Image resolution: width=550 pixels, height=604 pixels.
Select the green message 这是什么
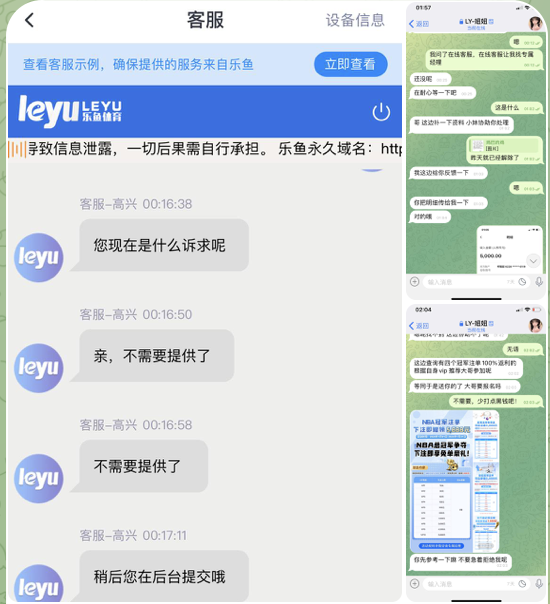pyautogui.click(x=516, y=108)
